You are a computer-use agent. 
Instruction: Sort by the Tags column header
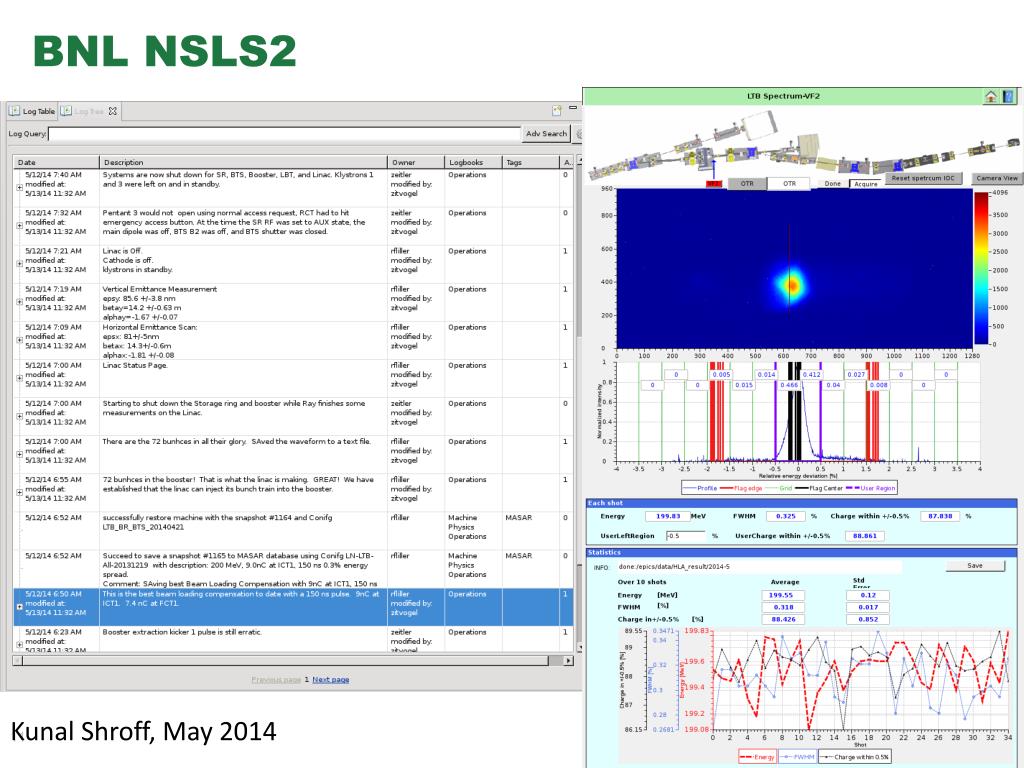[531, 162]
